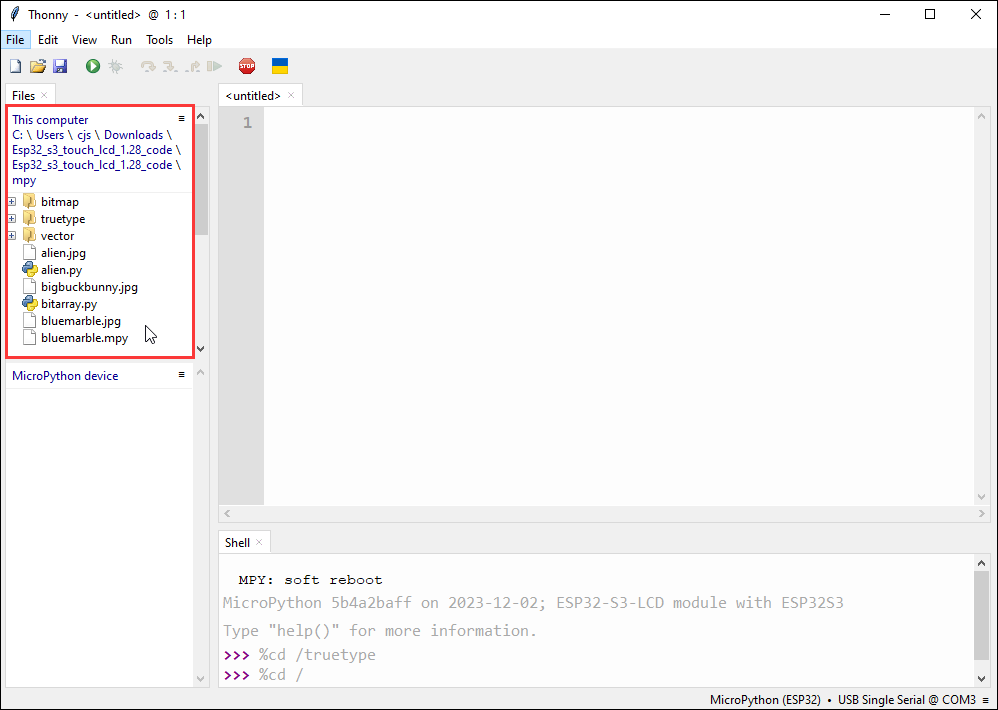Click the Open file folder icon
998x710 pixels.
[x=38, y=66]
